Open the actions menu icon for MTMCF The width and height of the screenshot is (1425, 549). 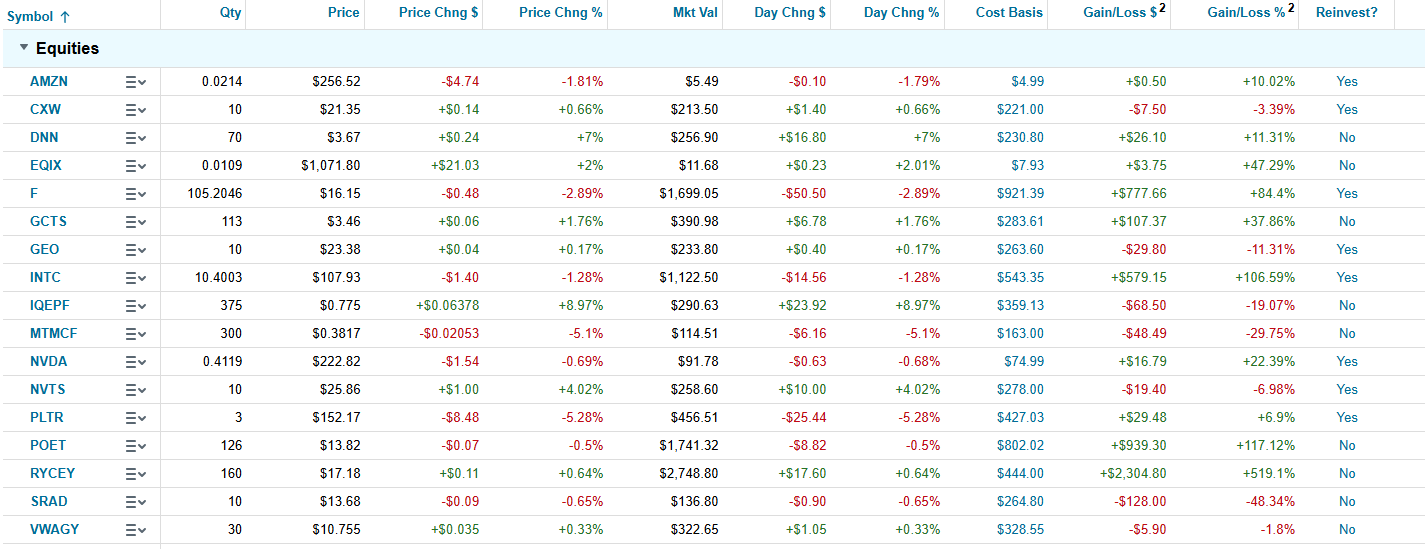click(136, 334)
